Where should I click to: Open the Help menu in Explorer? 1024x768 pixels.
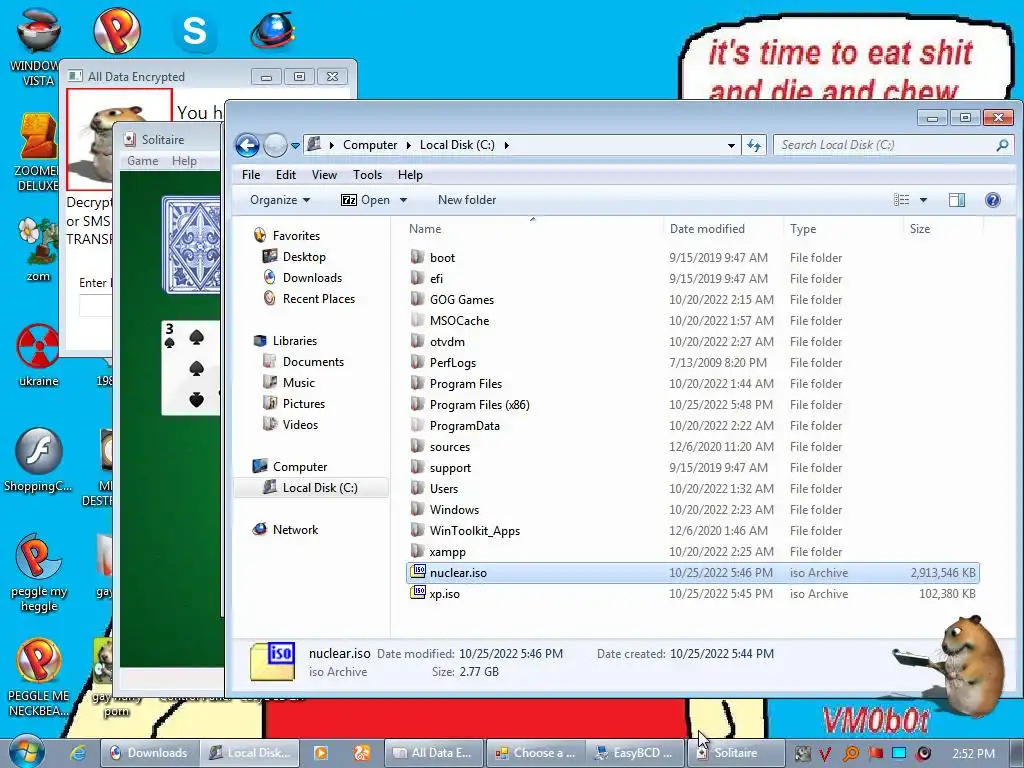[410, 175]
